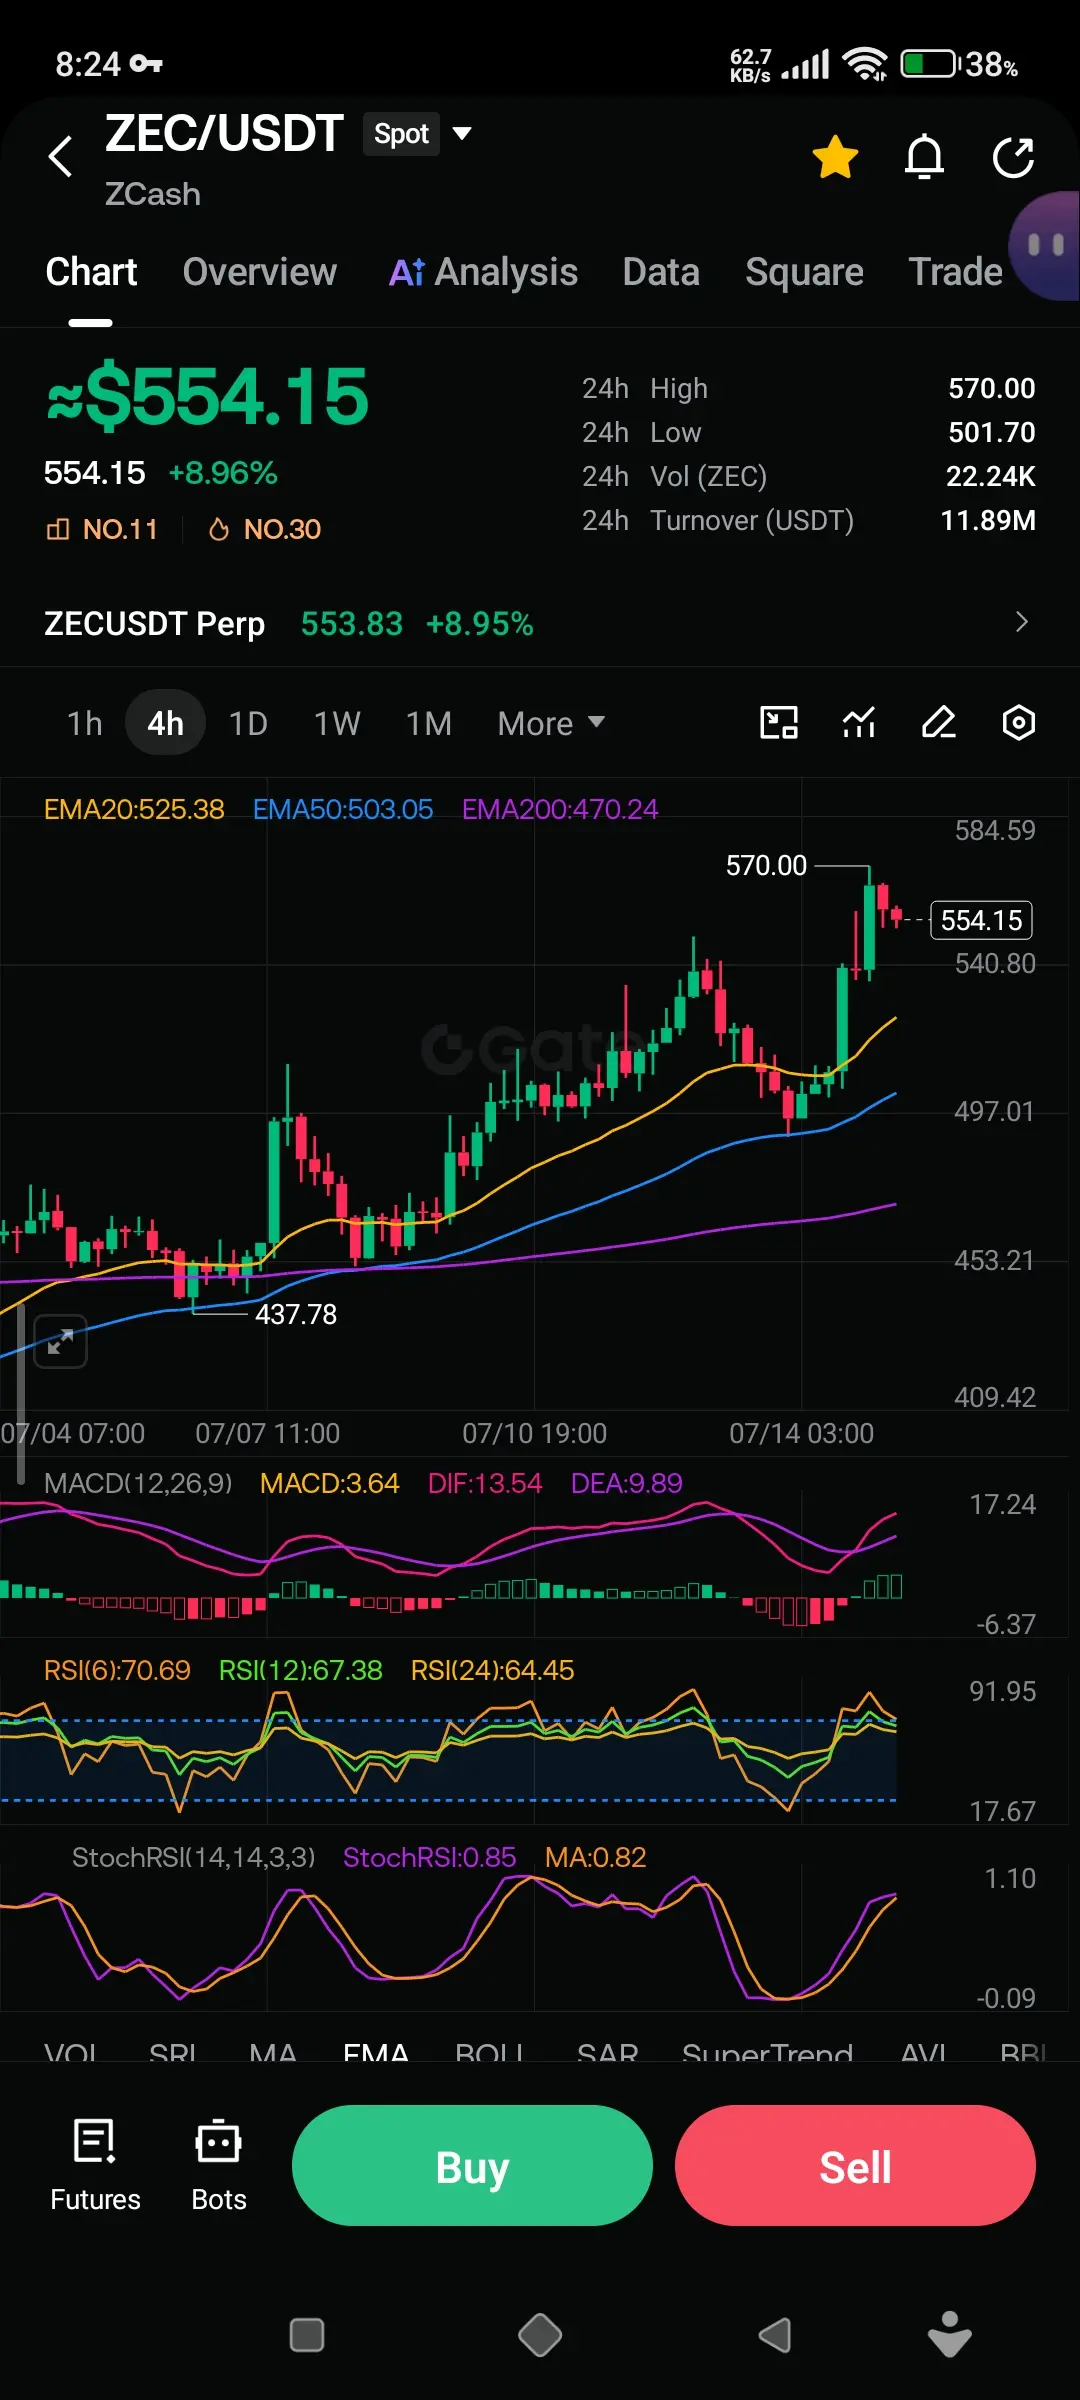The width and height of the screenshot is (1080, 2400).
Task: Open the Bots icon
Action: point(219,2164)
